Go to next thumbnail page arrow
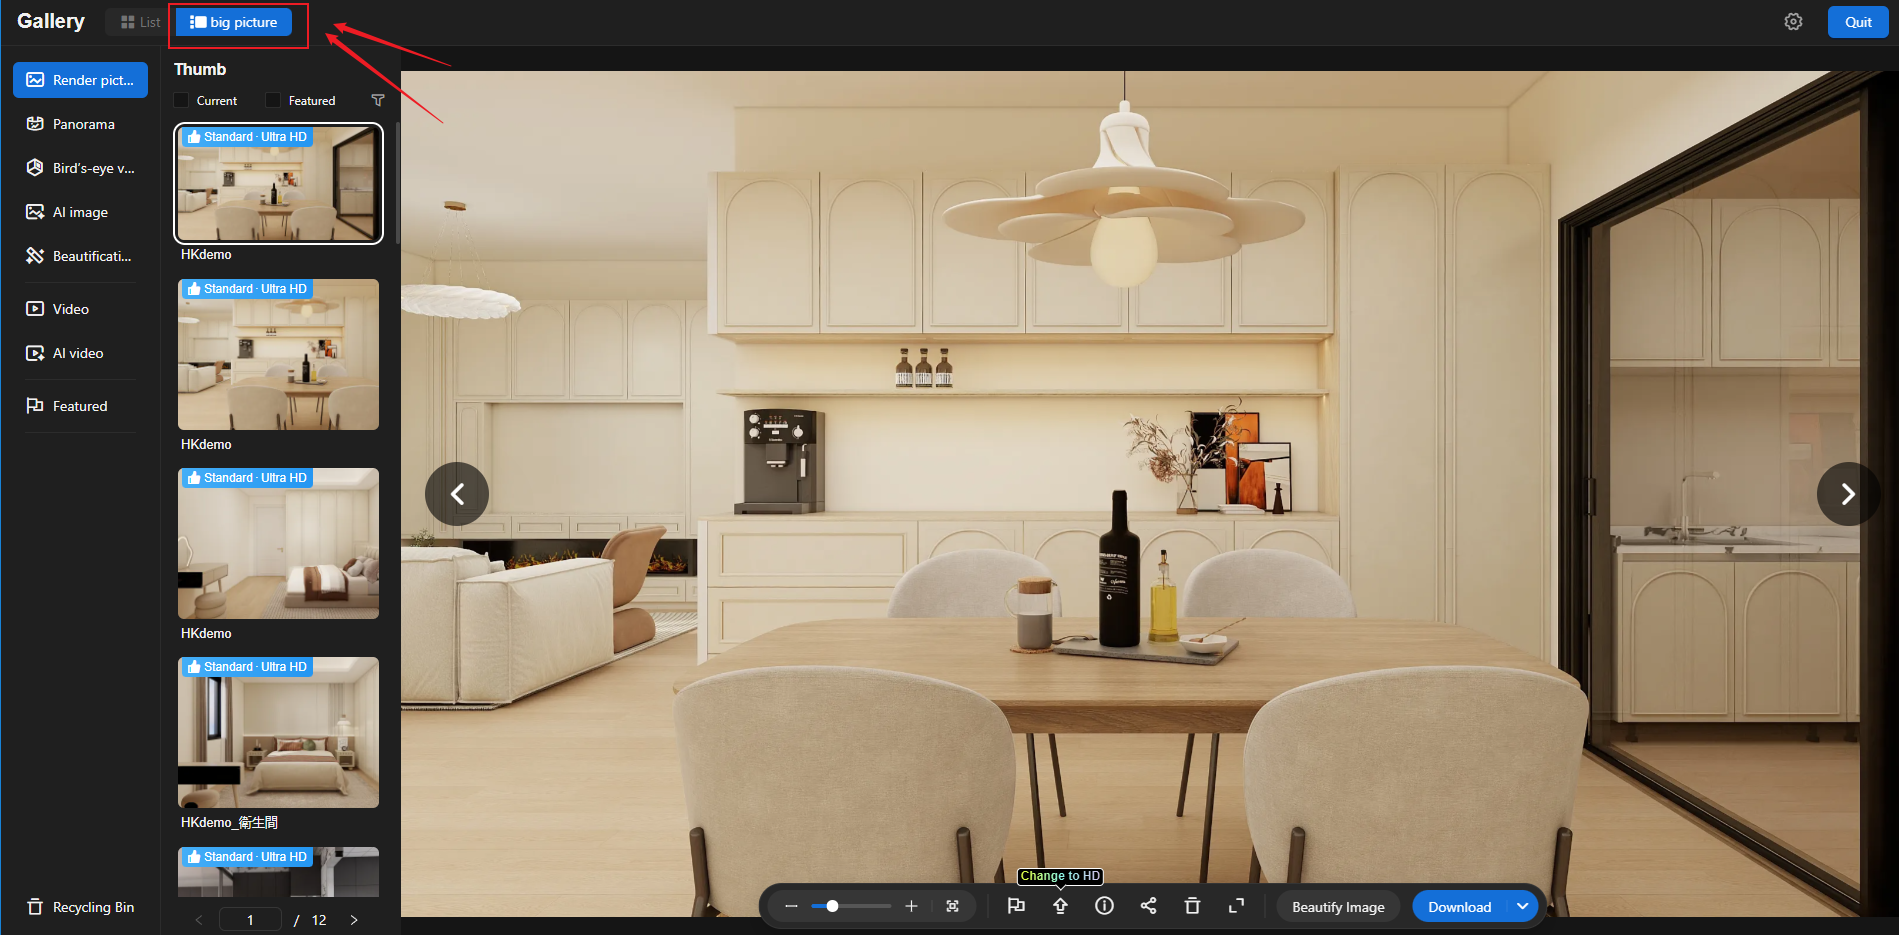The image size is (1899, 935). tap(354, 920)
